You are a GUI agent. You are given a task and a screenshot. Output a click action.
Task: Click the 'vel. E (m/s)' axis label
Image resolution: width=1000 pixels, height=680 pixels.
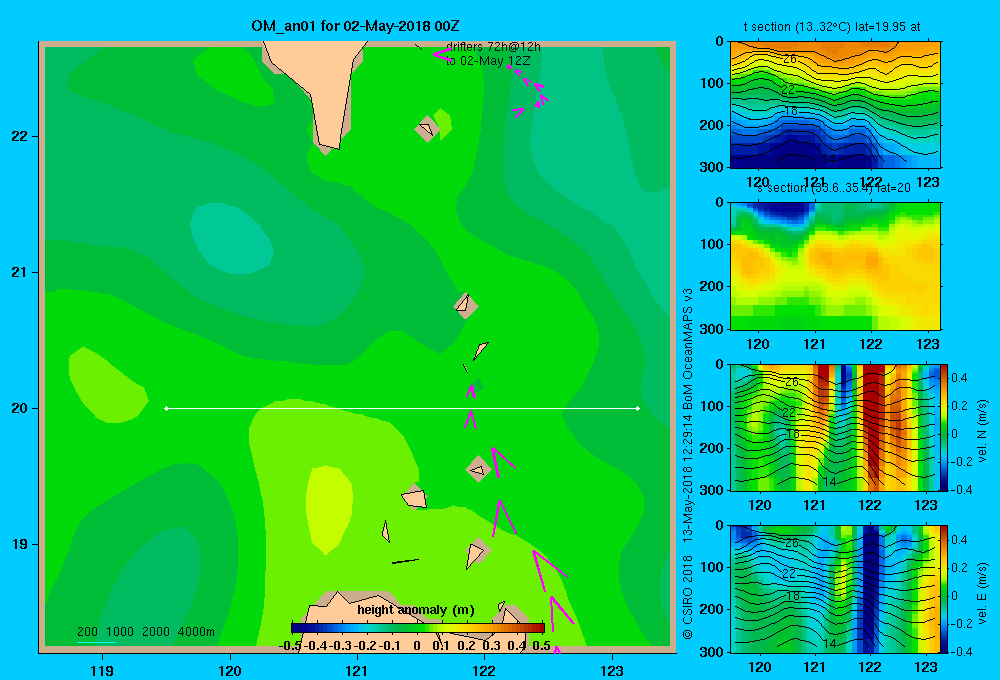click(983, 592)
